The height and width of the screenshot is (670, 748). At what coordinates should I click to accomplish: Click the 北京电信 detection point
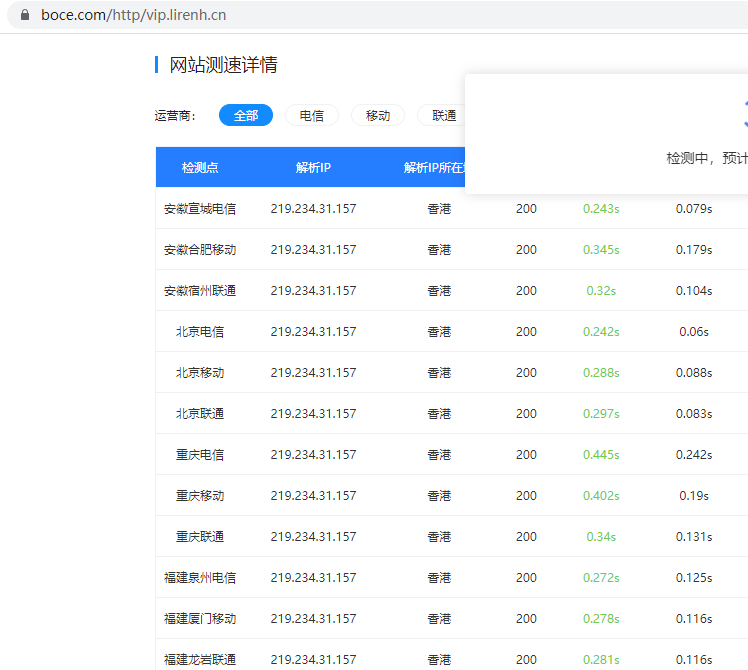(x=200, y=332)
